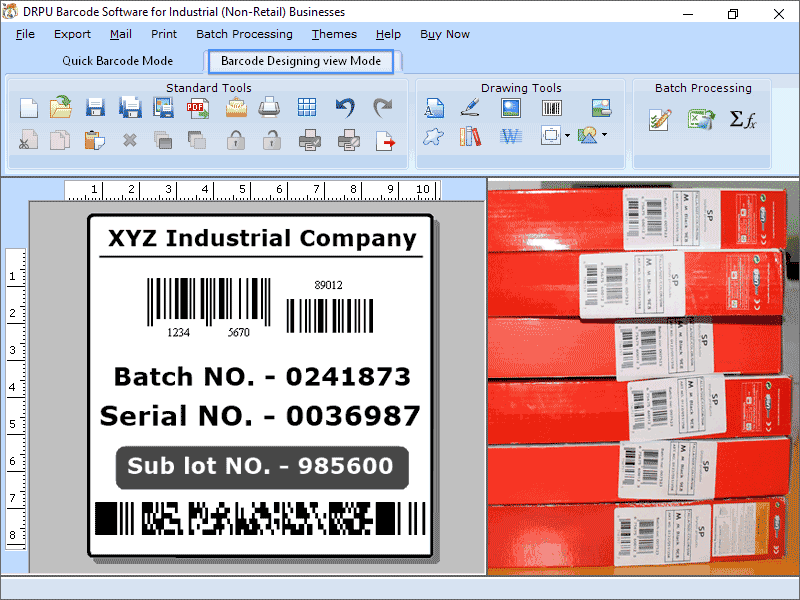Select the Pencil drawing tool
Screen dimensions: 800x600
pyautogui.click(x=469, y=108)
